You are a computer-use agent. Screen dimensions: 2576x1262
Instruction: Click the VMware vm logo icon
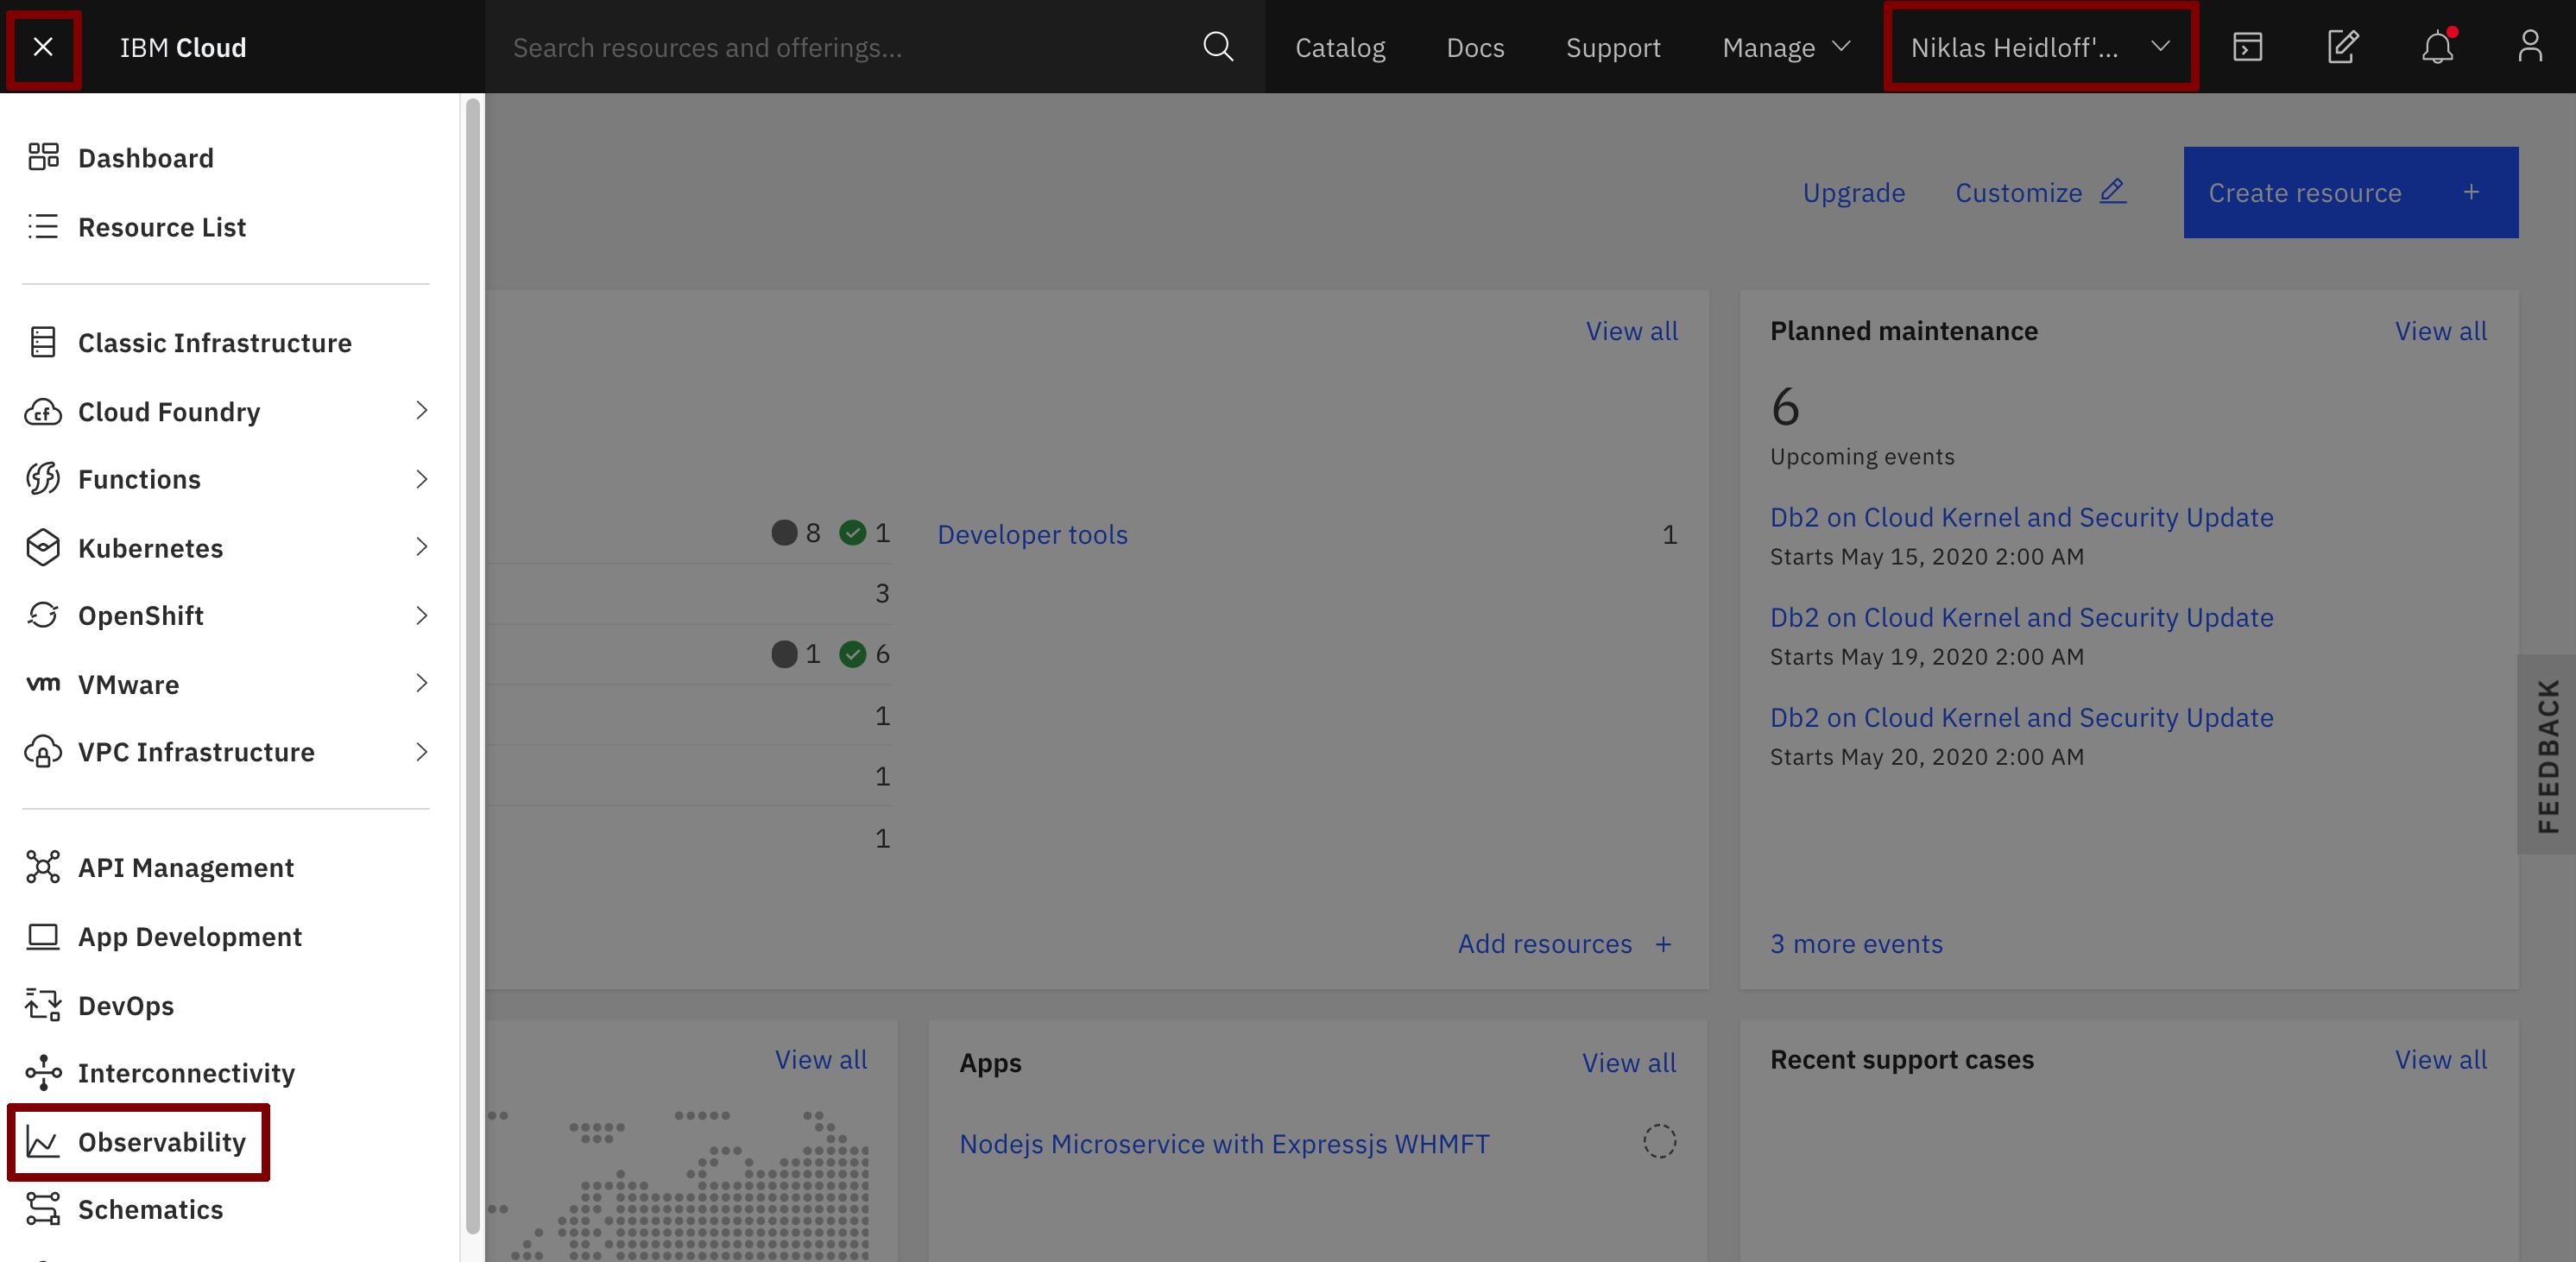click(43, 684)
